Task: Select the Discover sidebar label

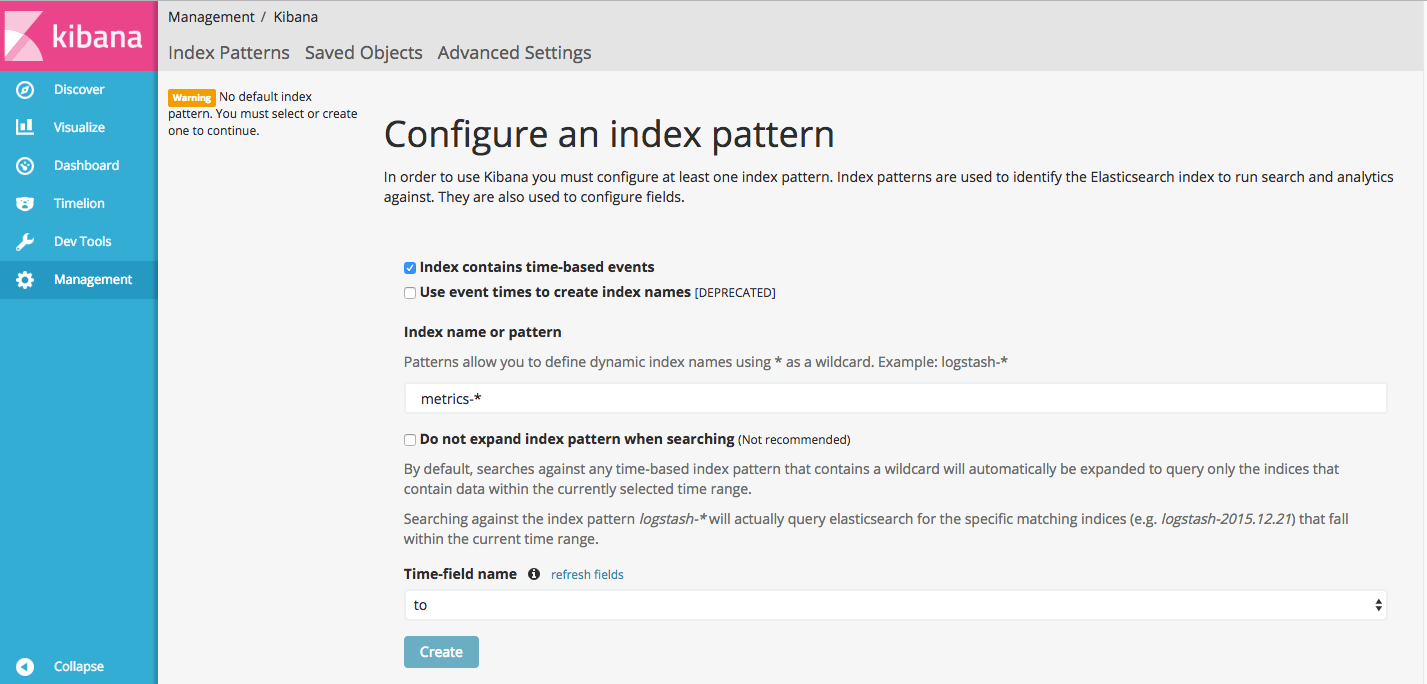Action: pos(79,89)
